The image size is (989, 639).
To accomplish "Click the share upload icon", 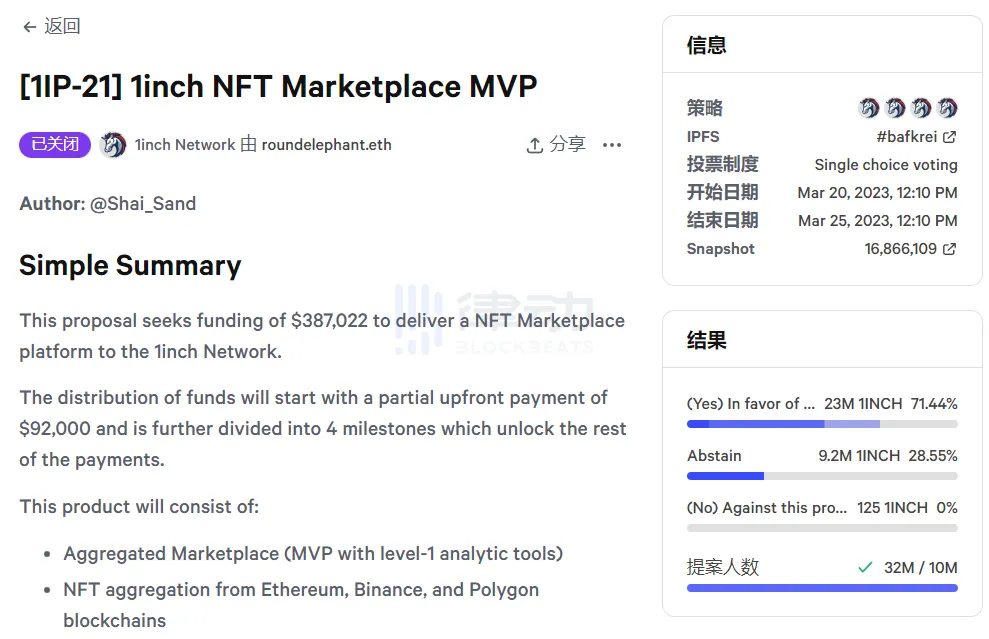I will click(x=535, y=145).
